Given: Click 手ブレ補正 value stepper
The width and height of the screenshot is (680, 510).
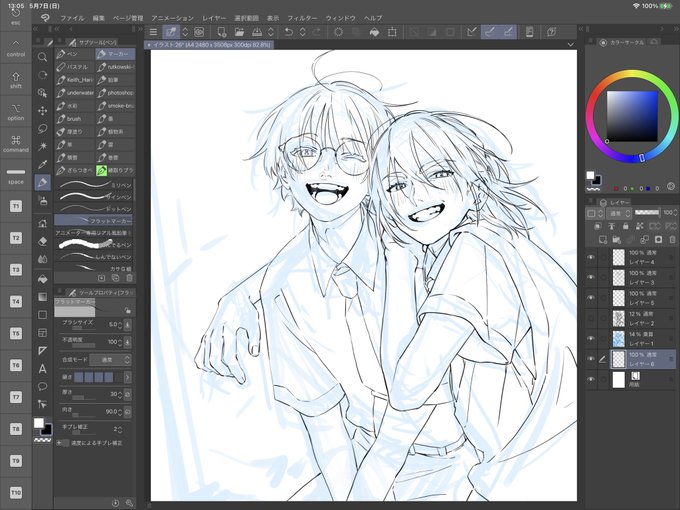Looking at the screenshot, I should [x=120, y=429].
